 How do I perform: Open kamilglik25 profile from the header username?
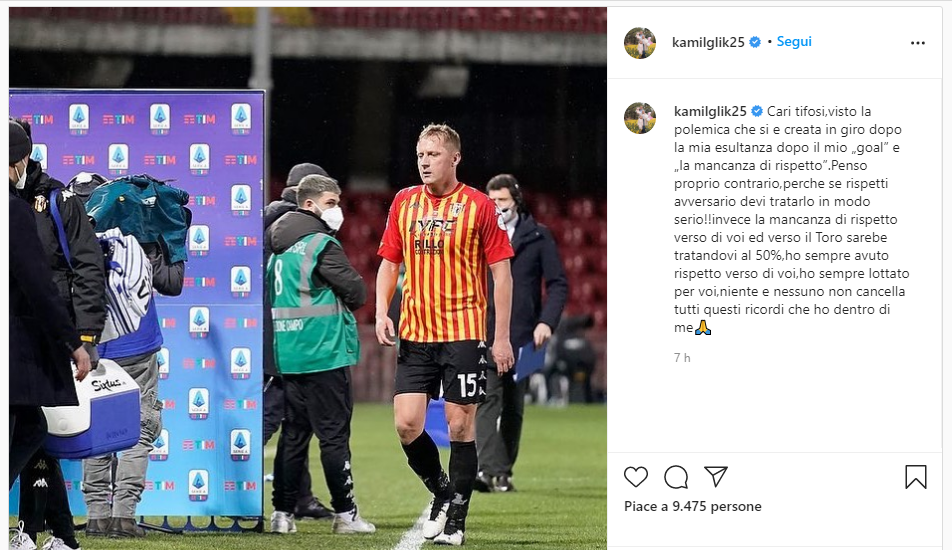pos(708,42)
